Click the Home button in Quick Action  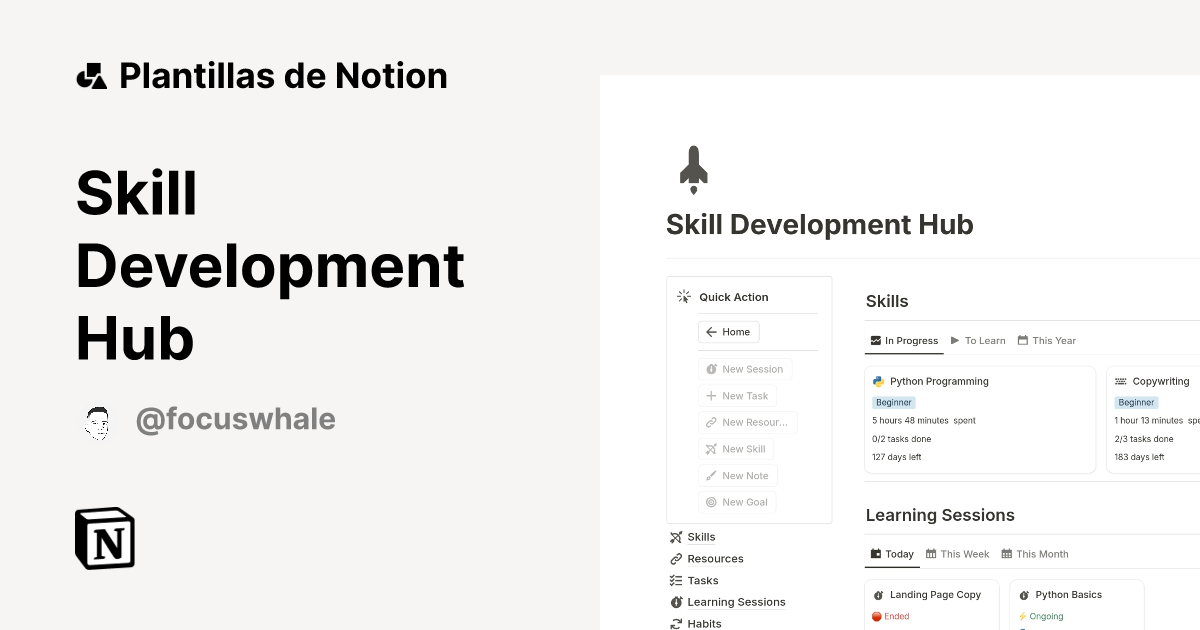[x=728, y=331]
